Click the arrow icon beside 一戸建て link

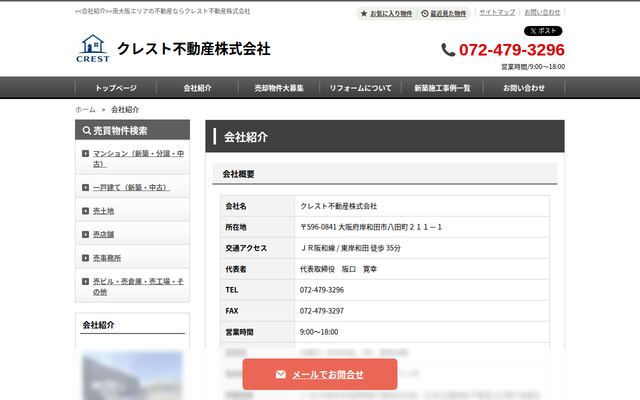[85, 187]
